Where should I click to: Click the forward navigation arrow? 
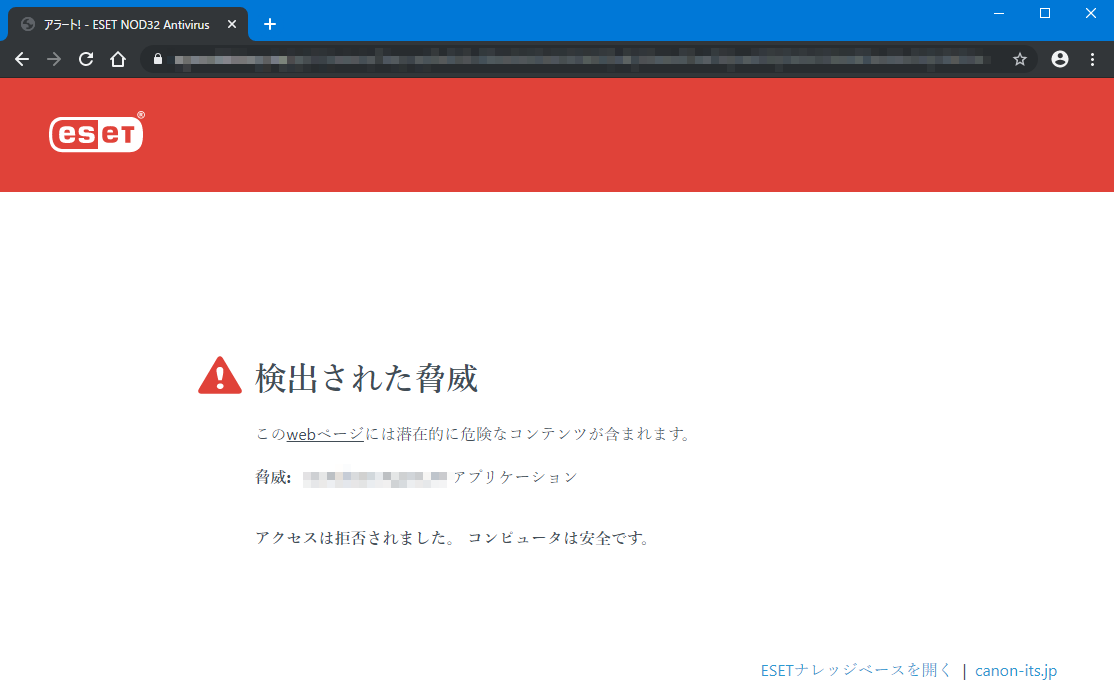[x=54, y=60]
